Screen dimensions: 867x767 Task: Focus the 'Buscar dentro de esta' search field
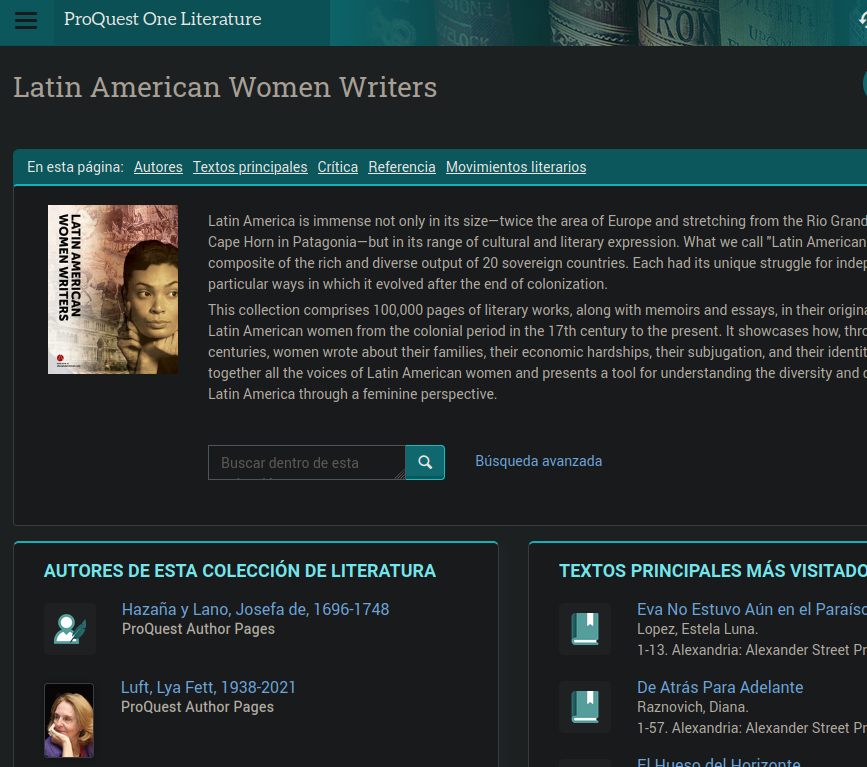coord(307,462)
